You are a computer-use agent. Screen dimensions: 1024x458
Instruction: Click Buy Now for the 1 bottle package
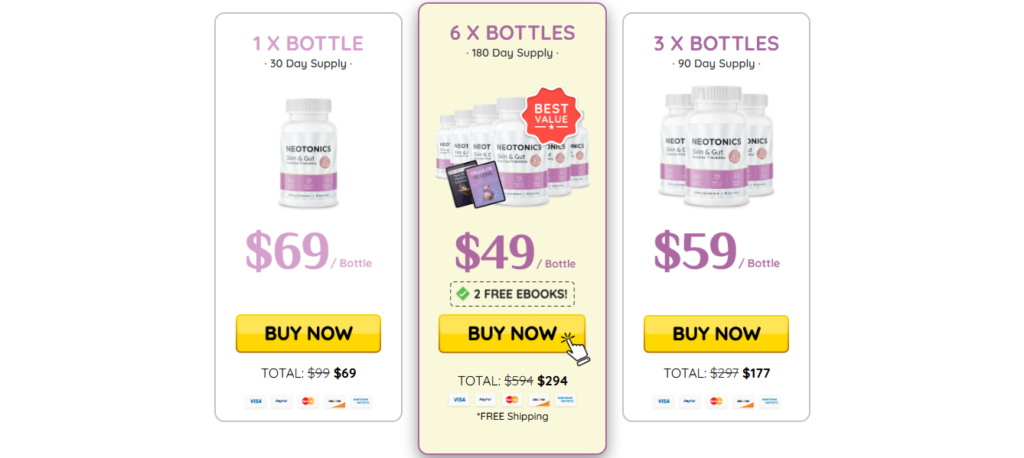[x=308, y=333]
